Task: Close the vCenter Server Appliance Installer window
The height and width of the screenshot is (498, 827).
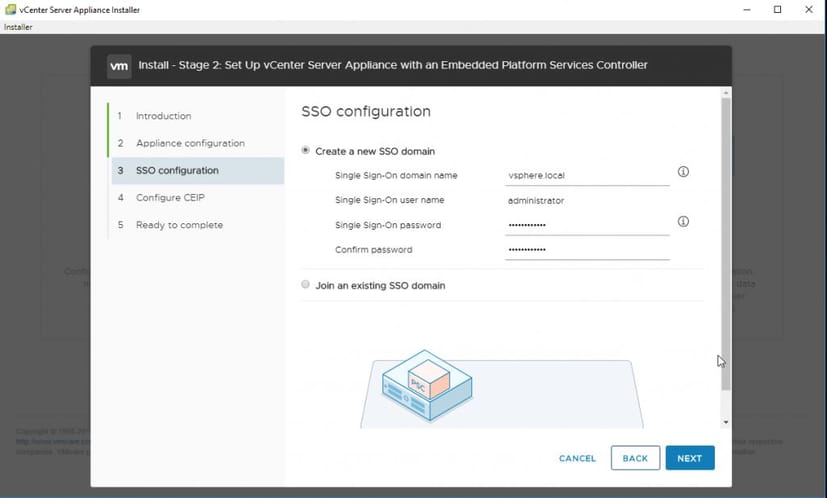Action: (x=809, y=9)
